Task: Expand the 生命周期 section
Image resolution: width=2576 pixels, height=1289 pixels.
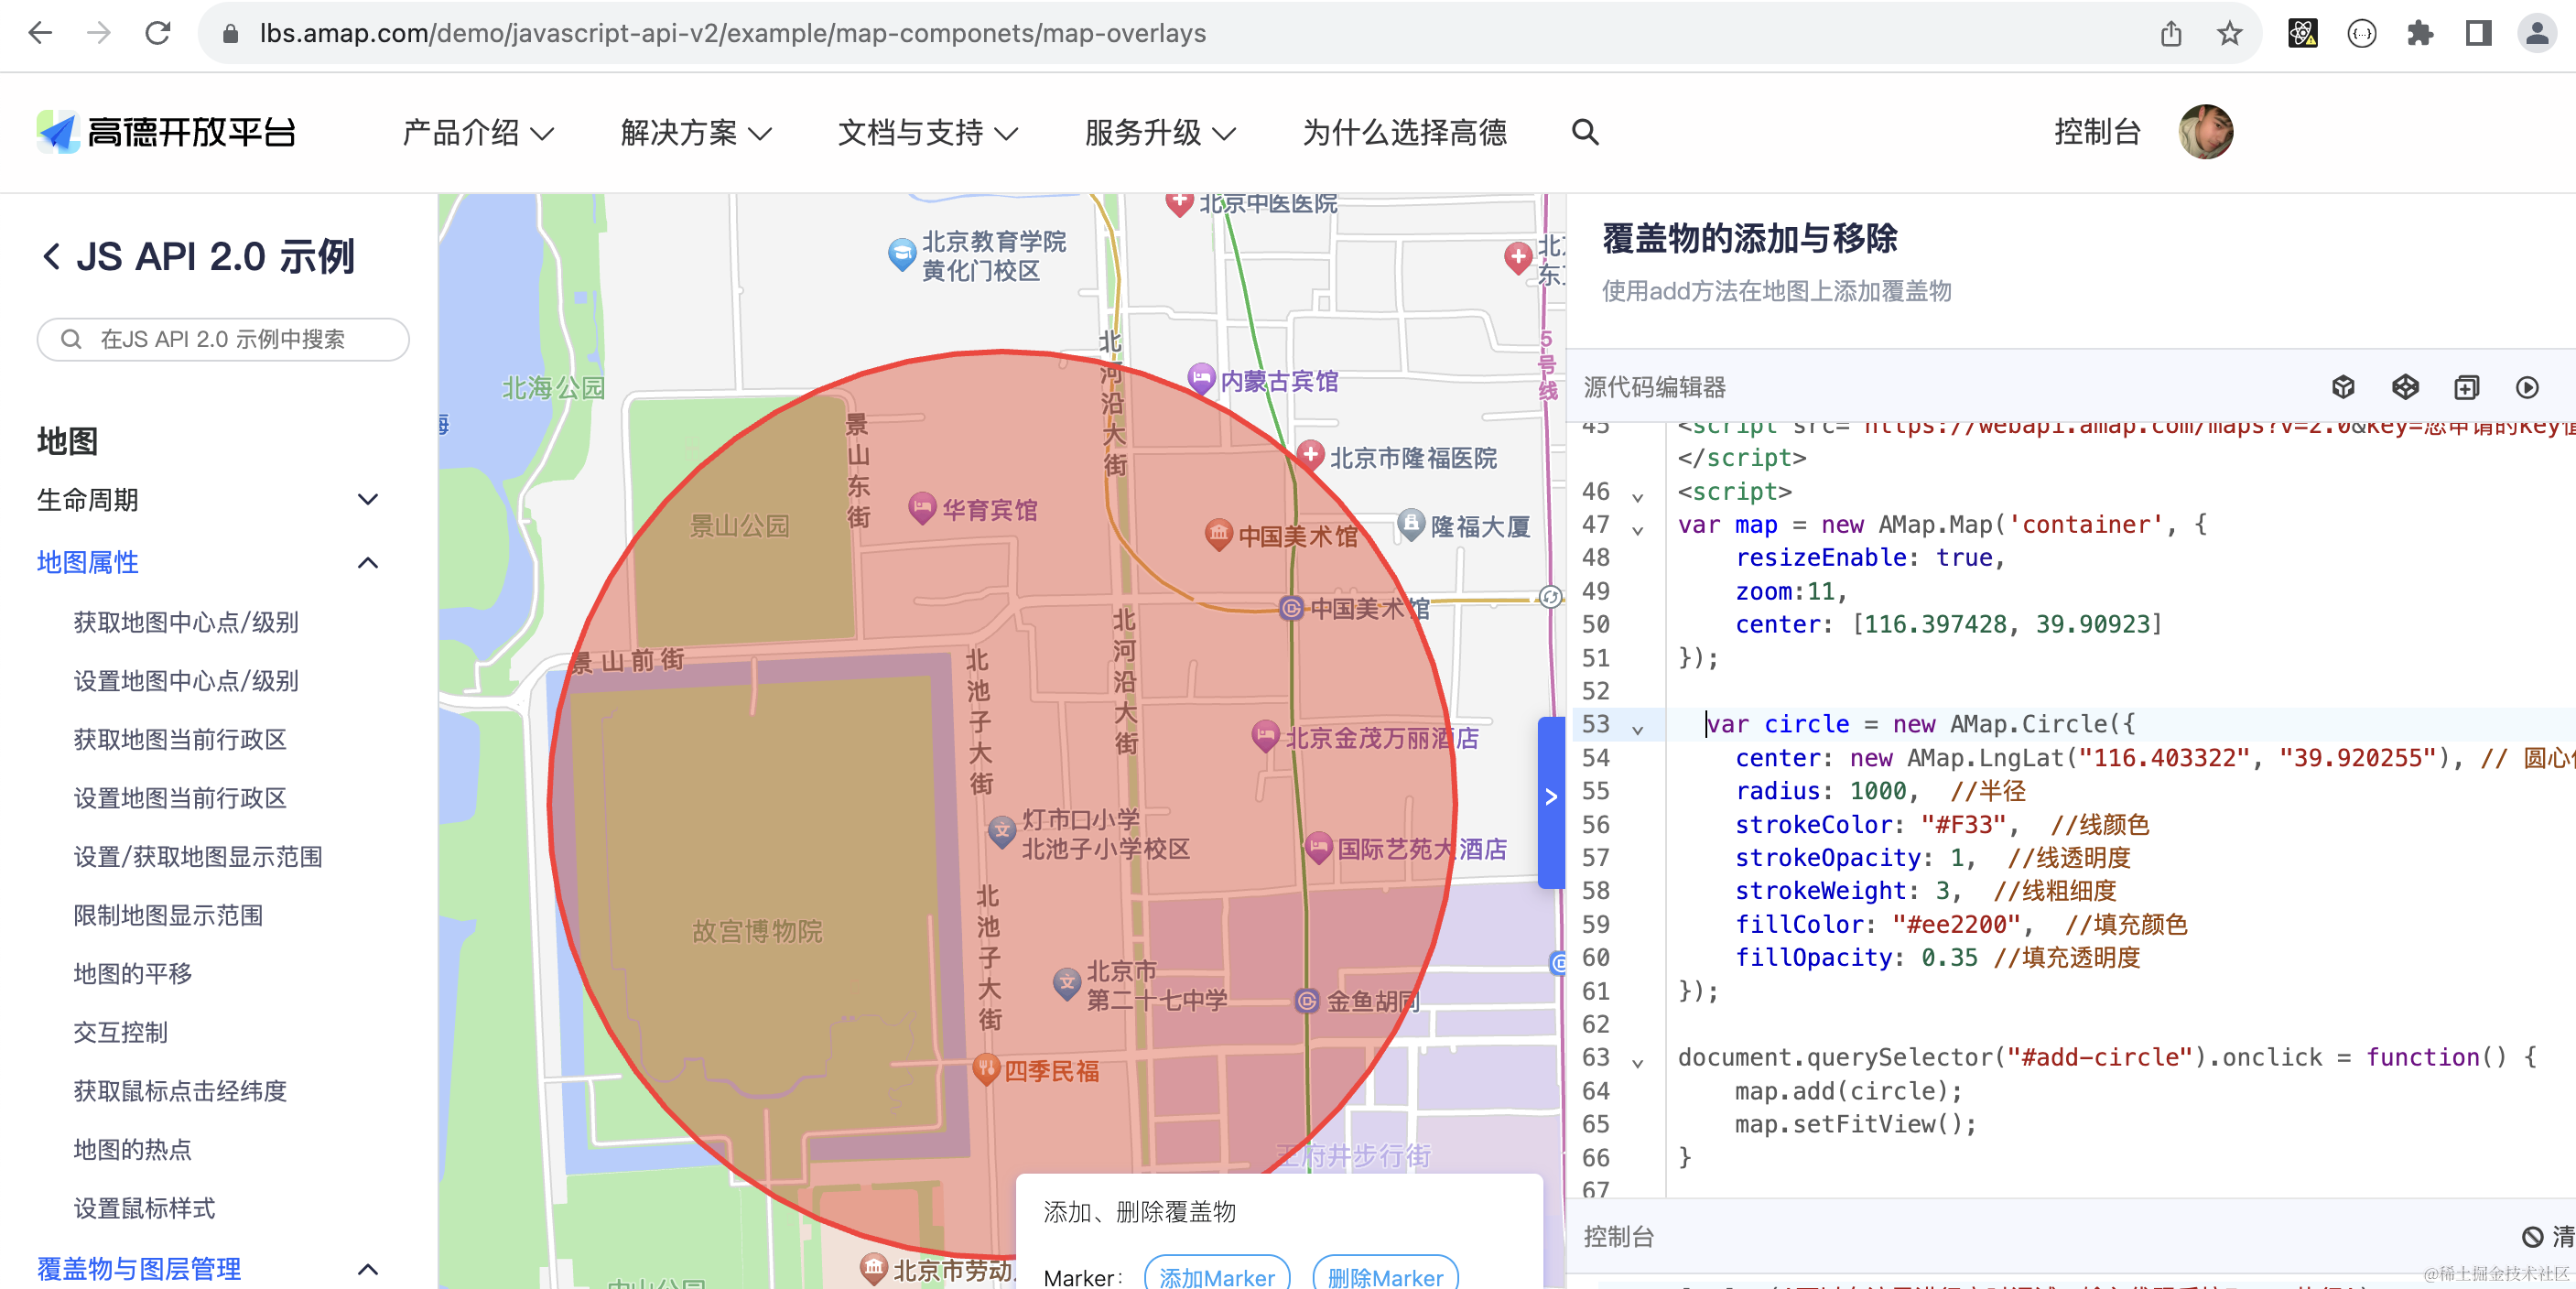Action: pyautogui.click(x=367, y=499)
